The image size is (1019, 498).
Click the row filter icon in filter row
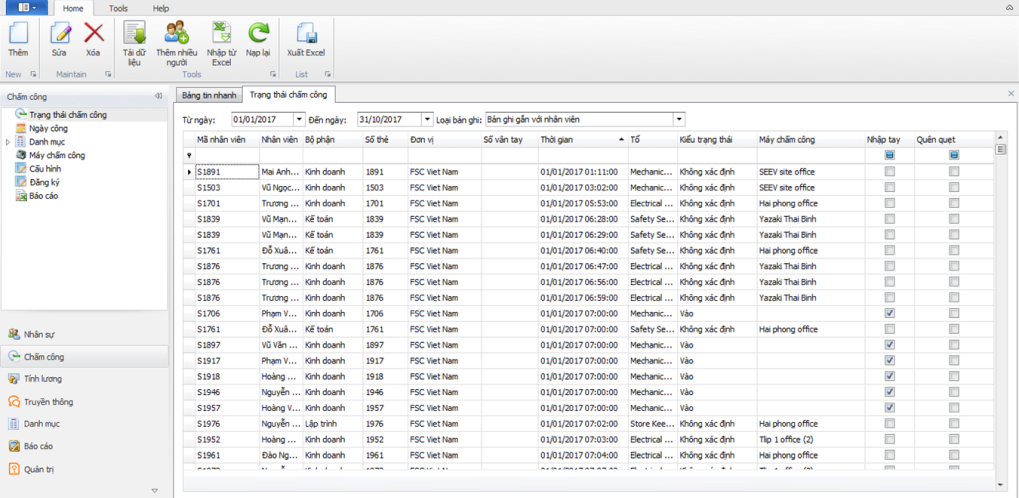(189, 155)
